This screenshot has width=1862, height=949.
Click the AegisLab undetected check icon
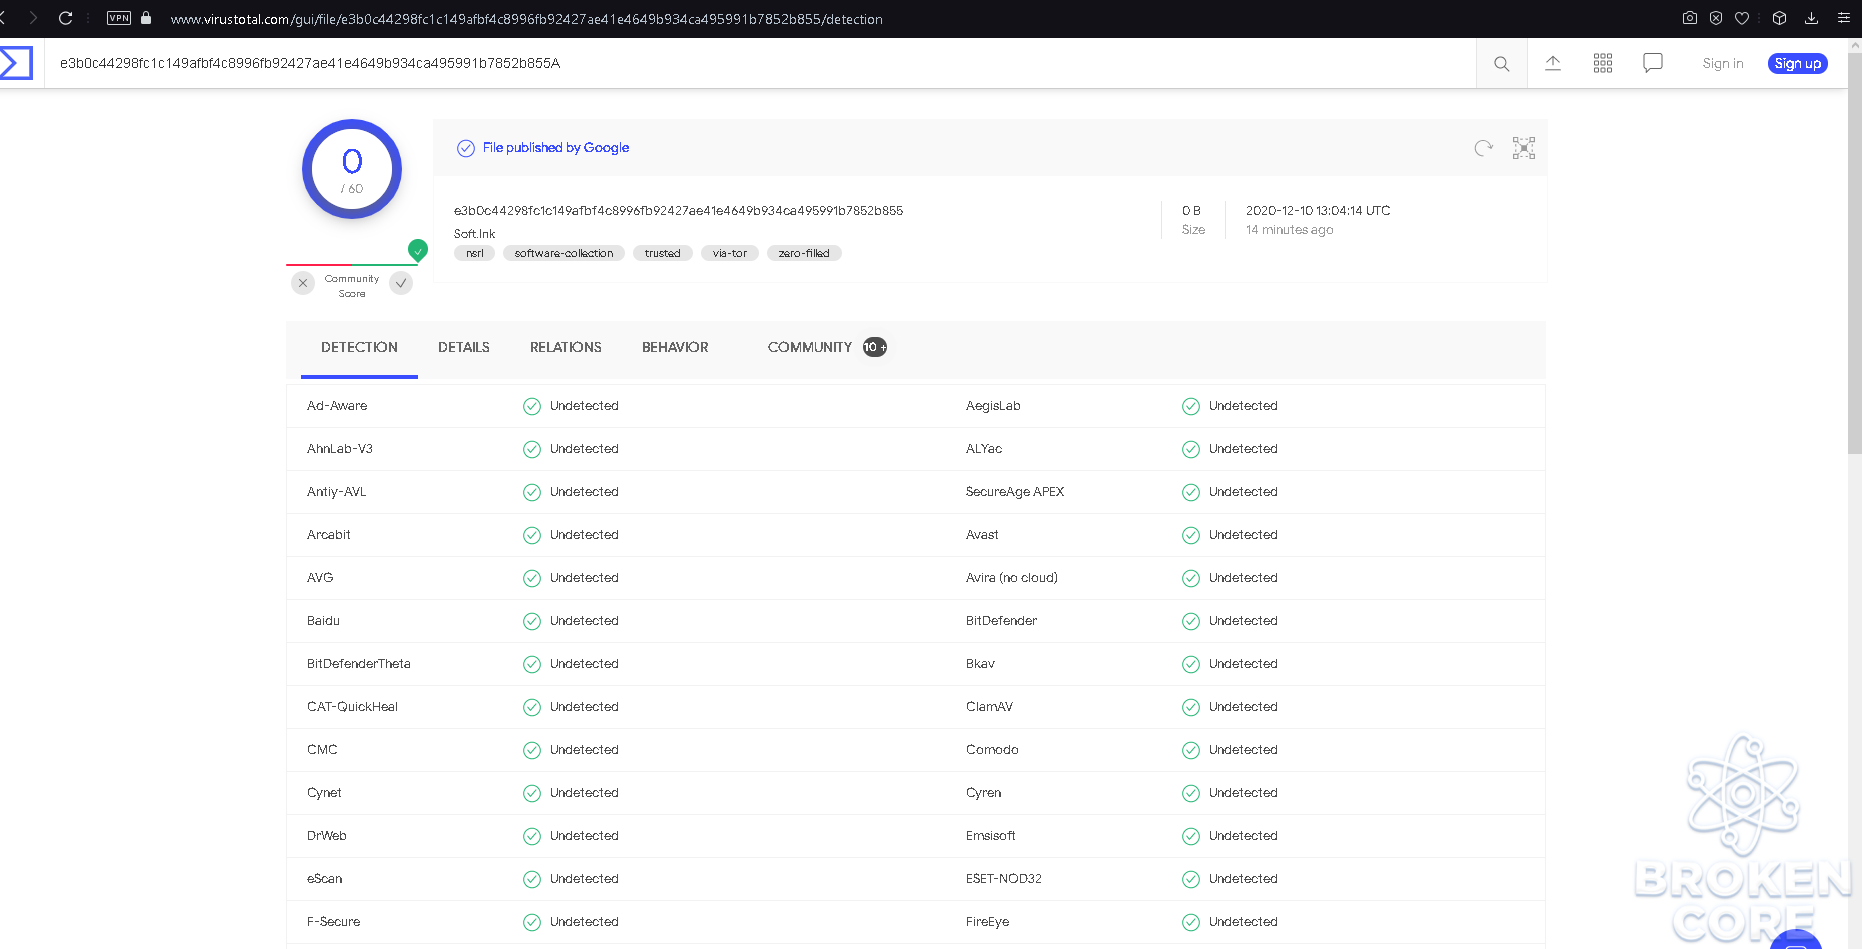pyautogui.click(x=1191, y=406)
